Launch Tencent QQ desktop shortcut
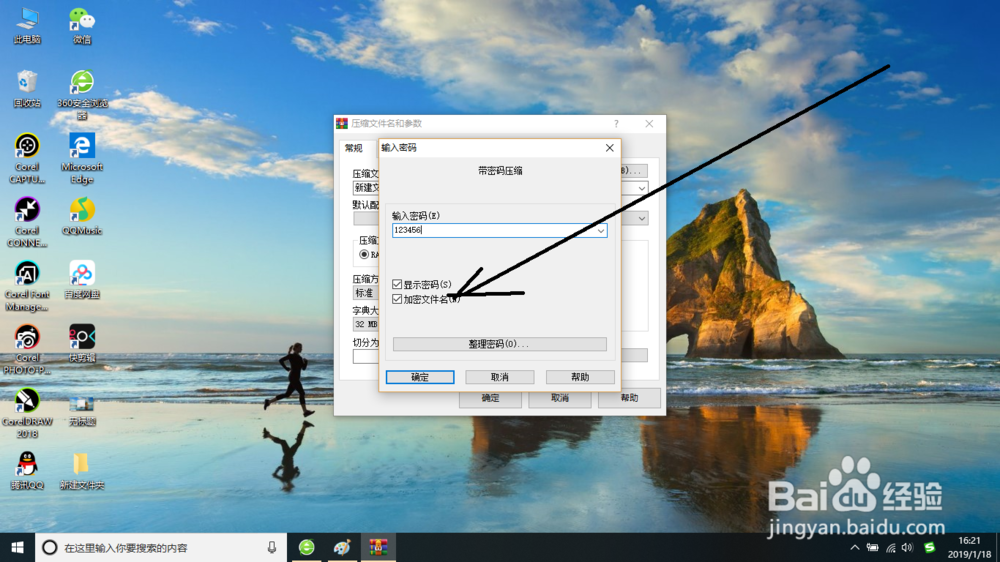Image resolution: width=1000 pixels, height=562 pixels. (x=27, y=471)
